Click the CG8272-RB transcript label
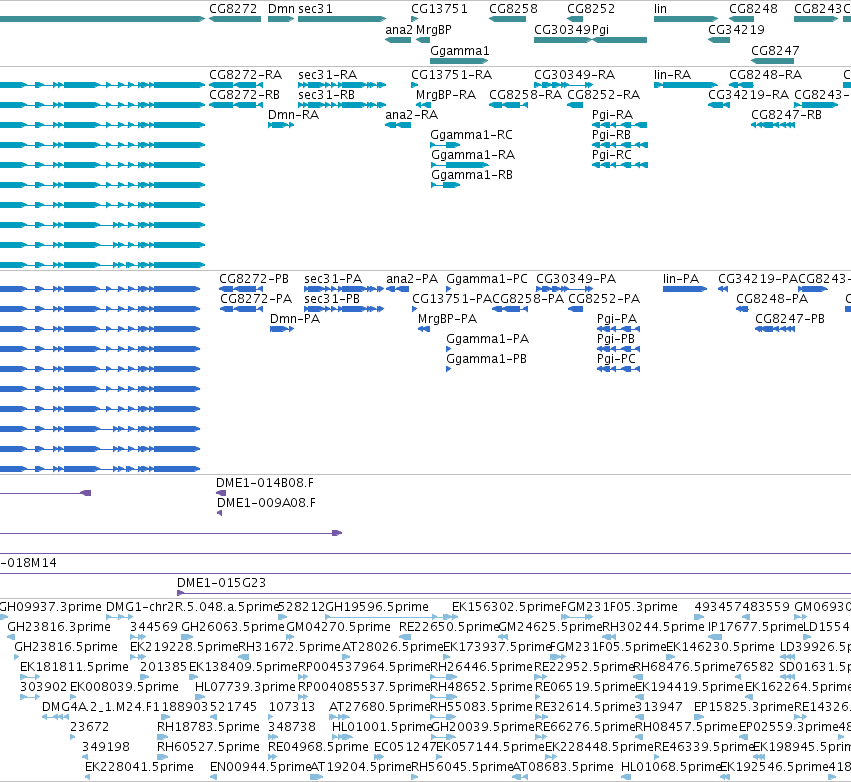The image size is (851, 782). 244,95
